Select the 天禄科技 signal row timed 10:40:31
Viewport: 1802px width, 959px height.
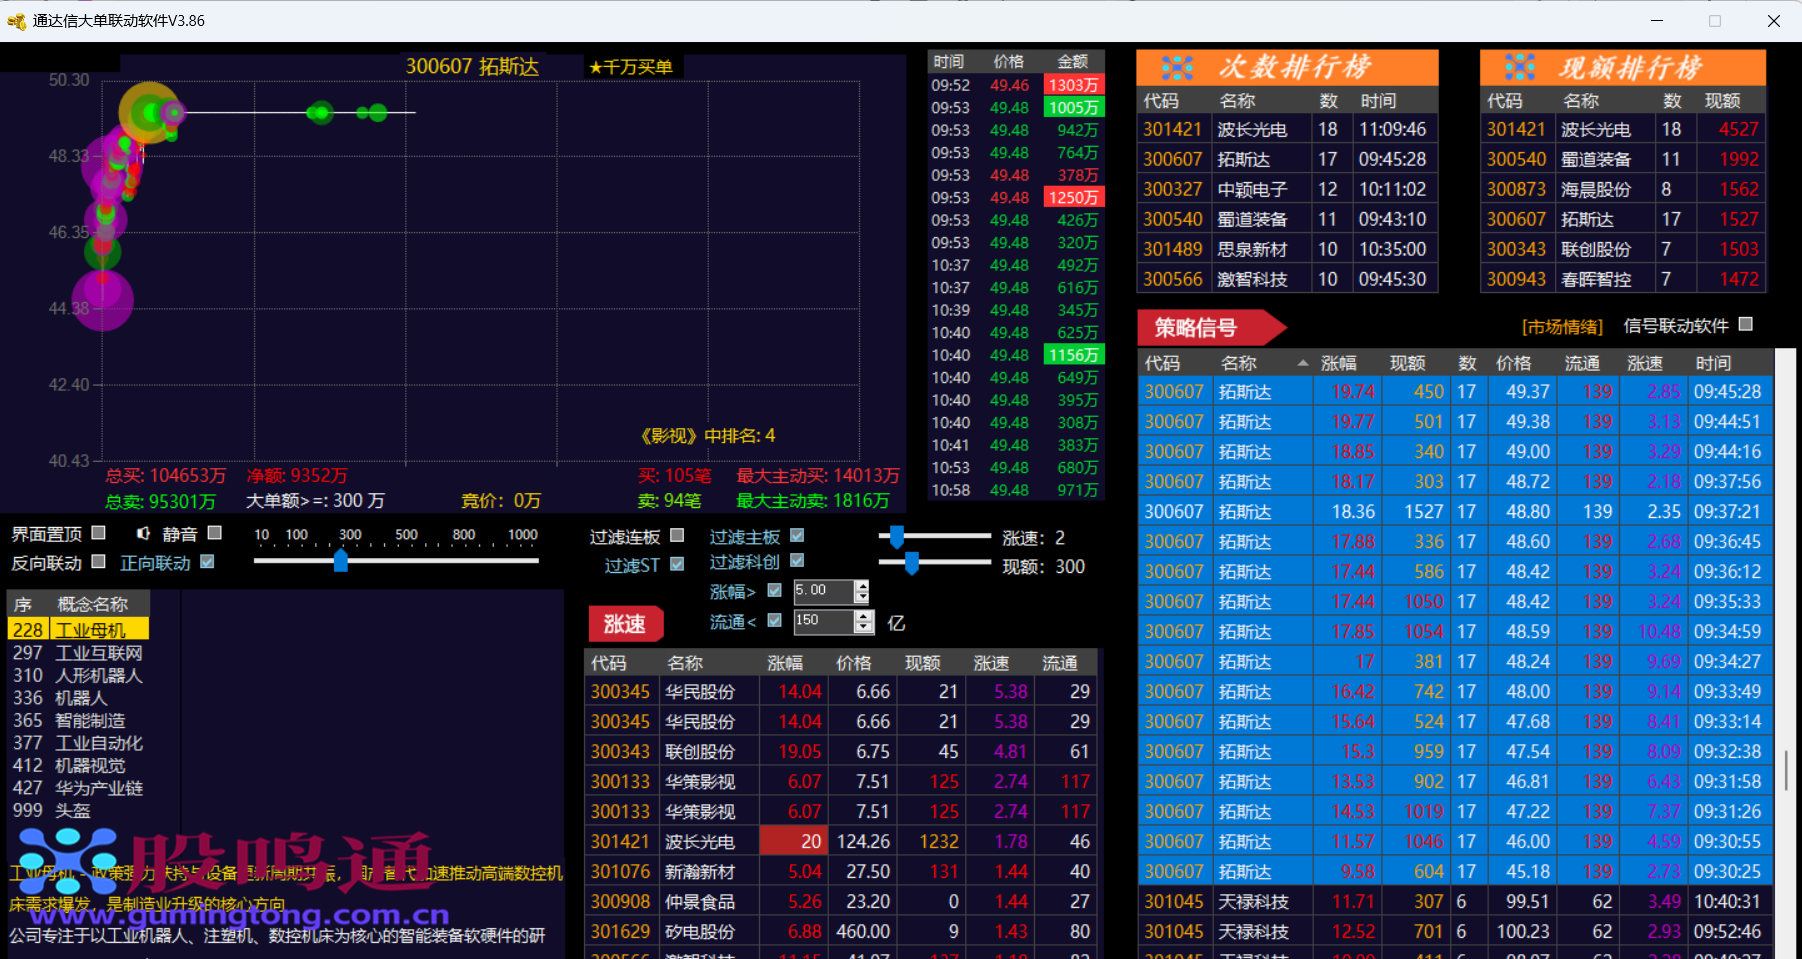pos(1456,902)
